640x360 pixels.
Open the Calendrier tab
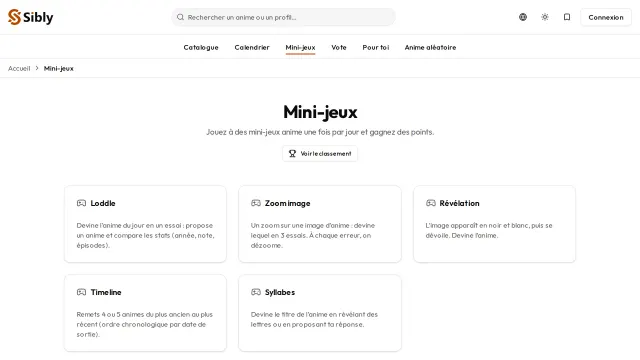(252, 47)
